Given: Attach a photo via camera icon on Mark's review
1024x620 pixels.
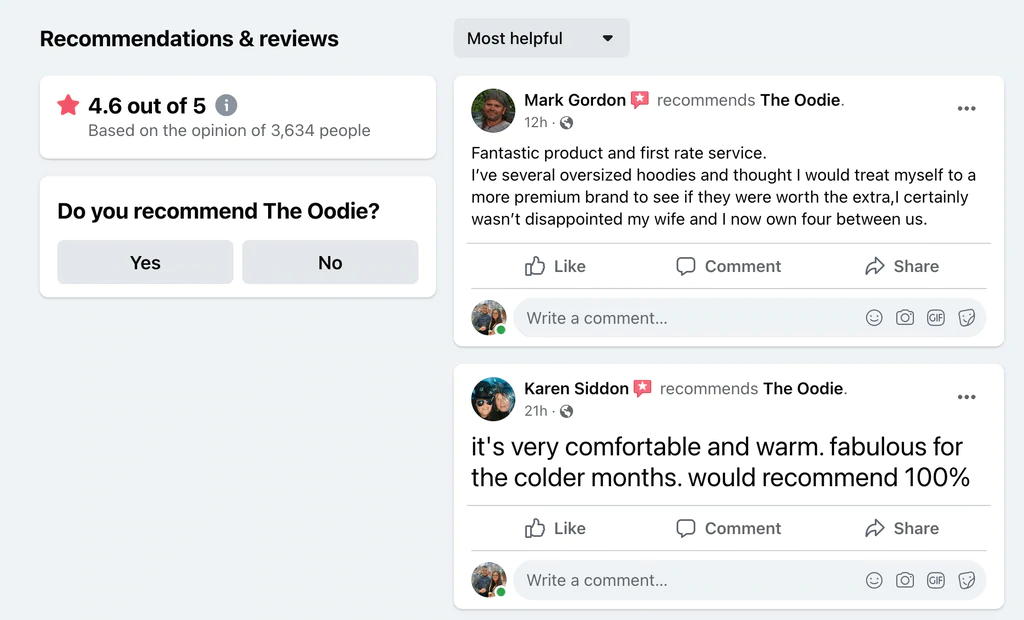Looking at the screenshot, I should click(904, 318).
